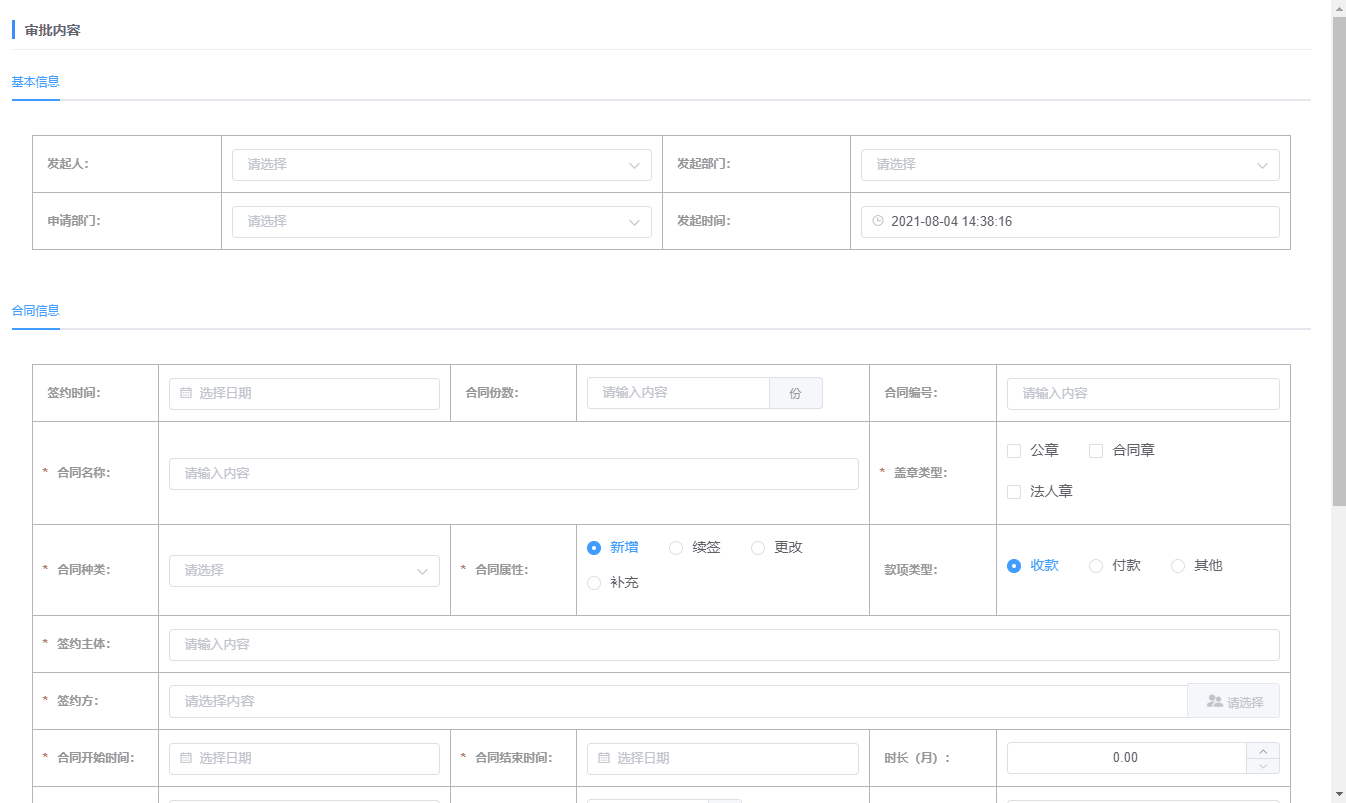Image resolution: width=1346 pixels, height=803 pixels.
Task: Switch to the 基本信息 tab
Action: pos(36,82)
